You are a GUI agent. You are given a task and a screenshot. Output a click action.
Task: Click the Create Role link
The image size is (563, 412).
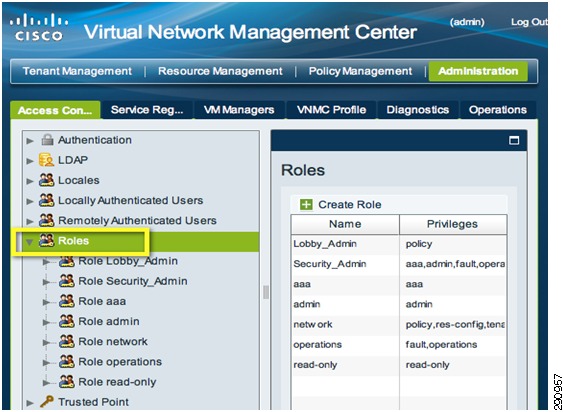(x=350, y=205)
